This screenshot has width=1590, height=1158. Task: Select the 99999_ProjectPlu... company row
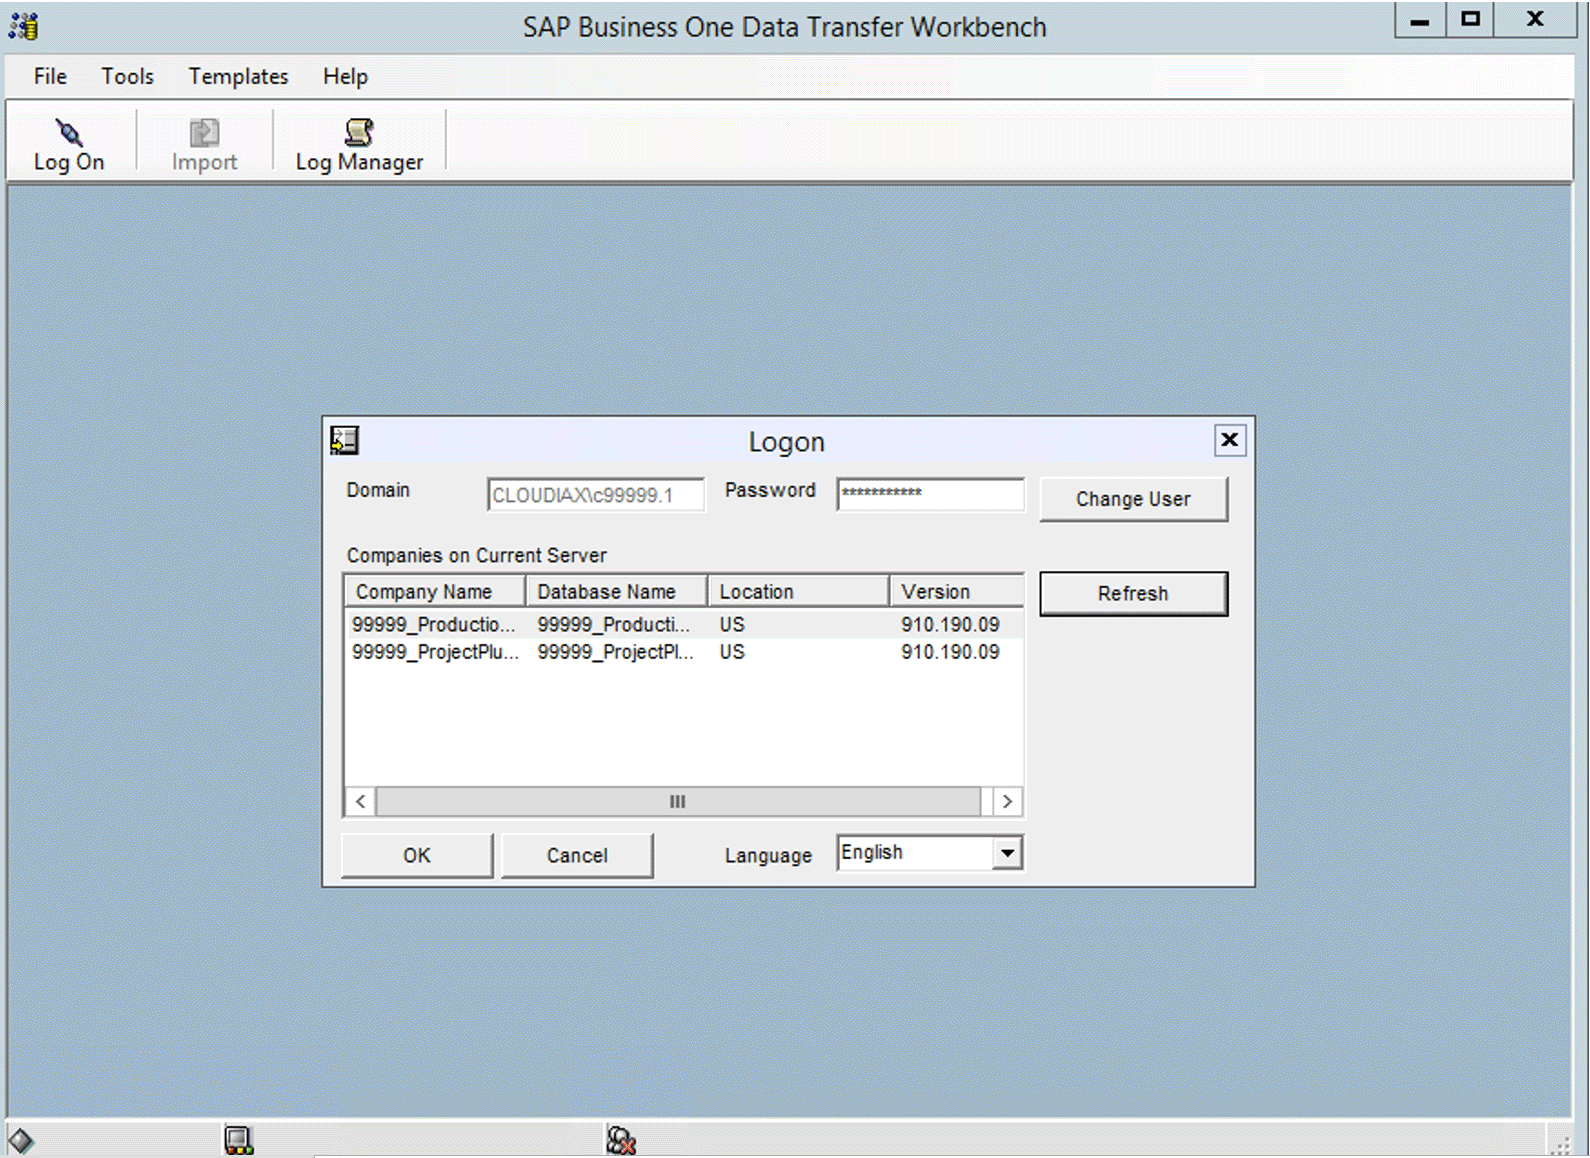click(683, 652)
